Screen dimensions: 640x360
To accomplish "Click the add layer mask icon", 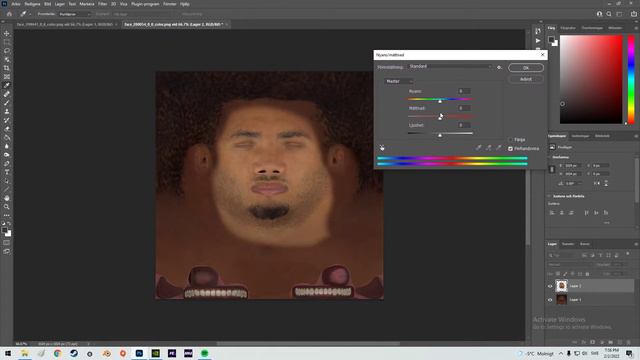I will tap(592, 342).
